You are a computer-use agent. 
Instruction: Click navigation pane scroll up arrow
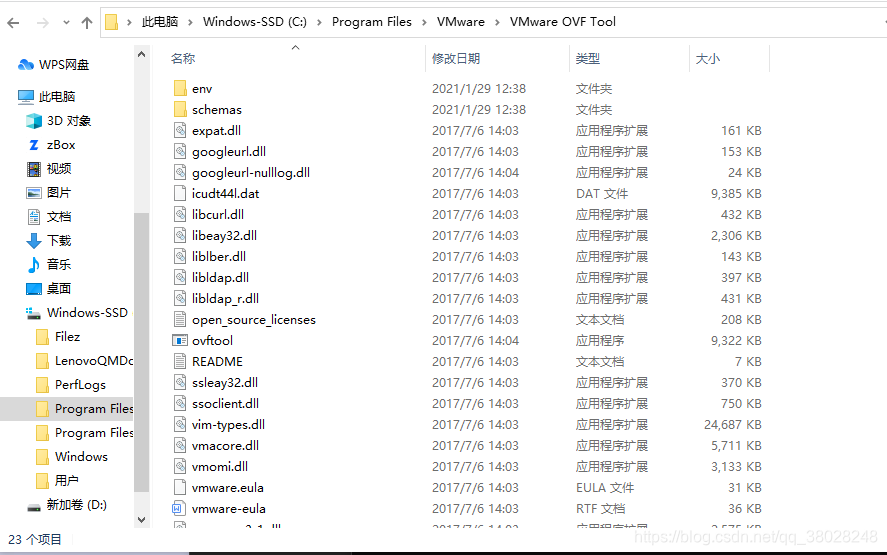coord(141,54)
